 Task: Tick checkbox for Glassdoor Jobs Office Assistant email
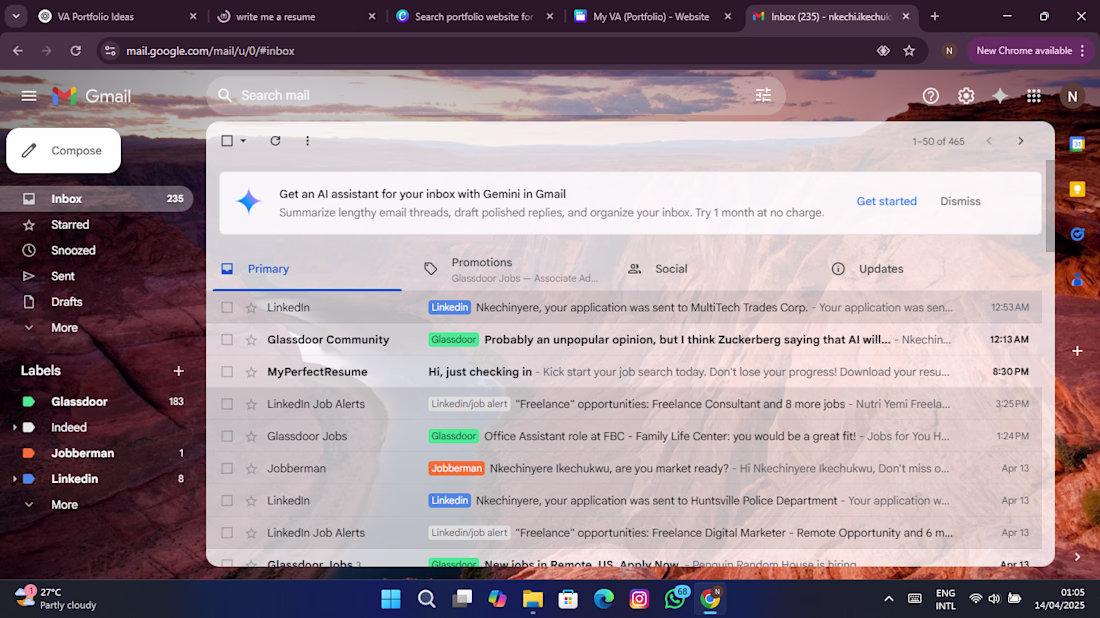click(x=227, y=436)
